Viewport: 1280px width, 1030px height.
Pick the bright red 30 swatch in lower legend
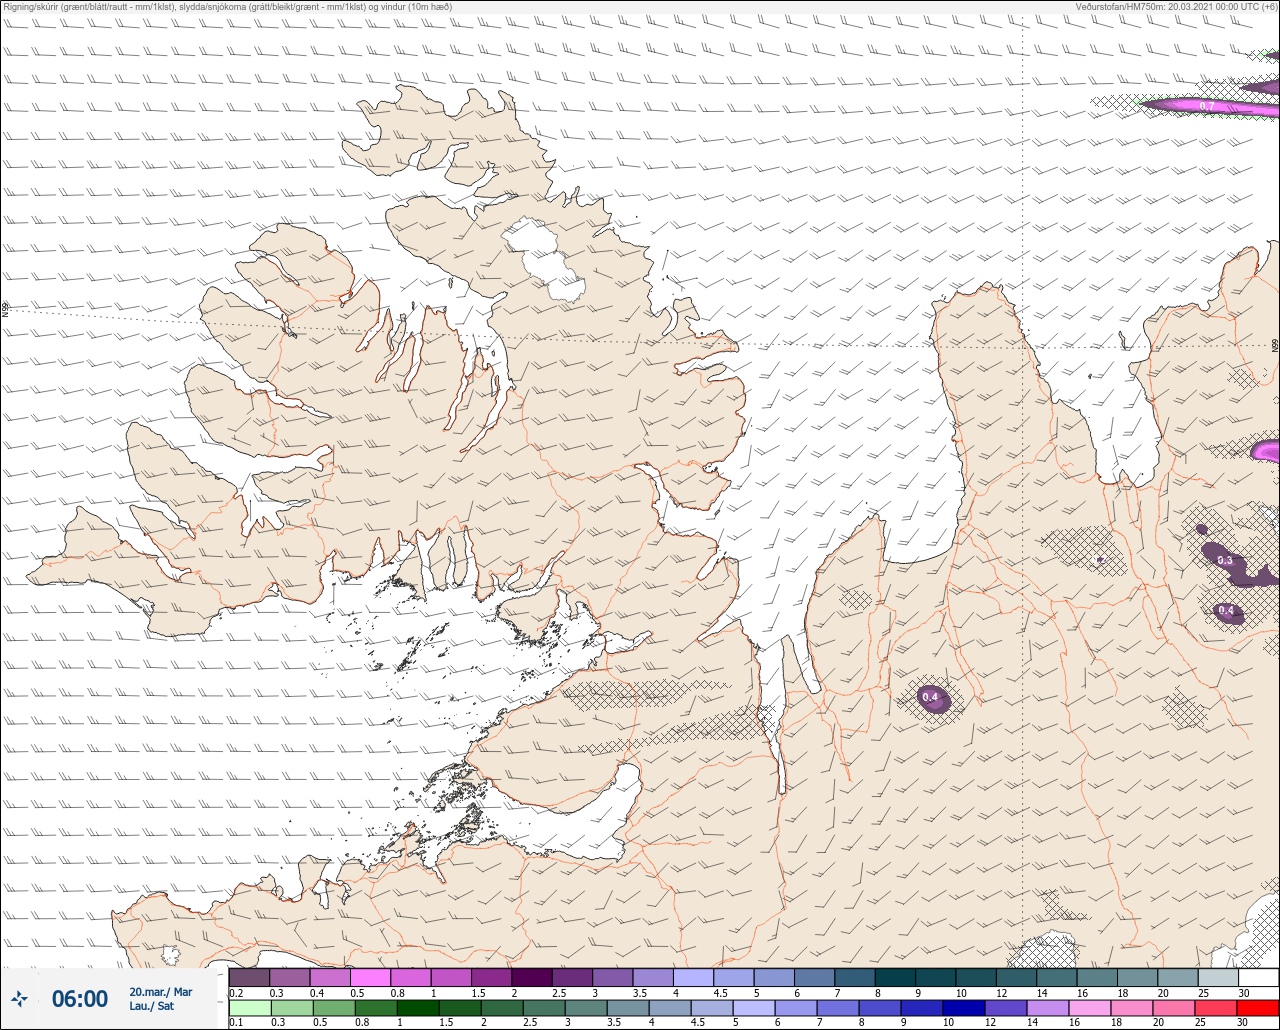click(x=1257, y=1008)
